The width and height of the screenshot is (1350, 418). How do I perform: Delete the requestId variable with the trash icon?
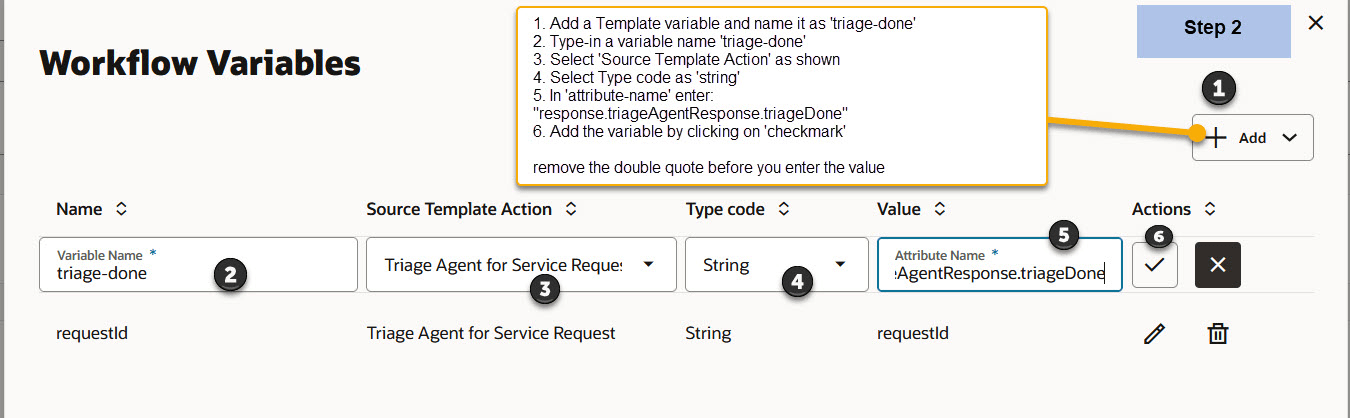[1217, 333]
